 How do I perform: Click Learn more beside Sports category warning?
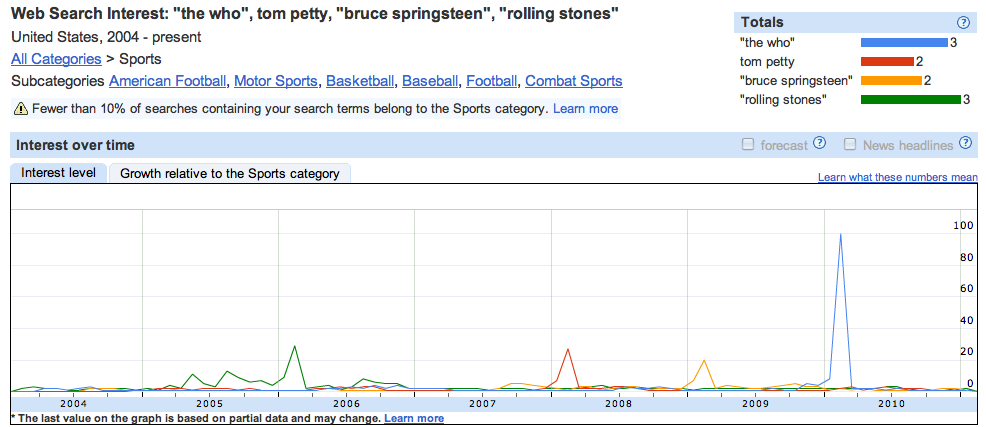point(585,108)
